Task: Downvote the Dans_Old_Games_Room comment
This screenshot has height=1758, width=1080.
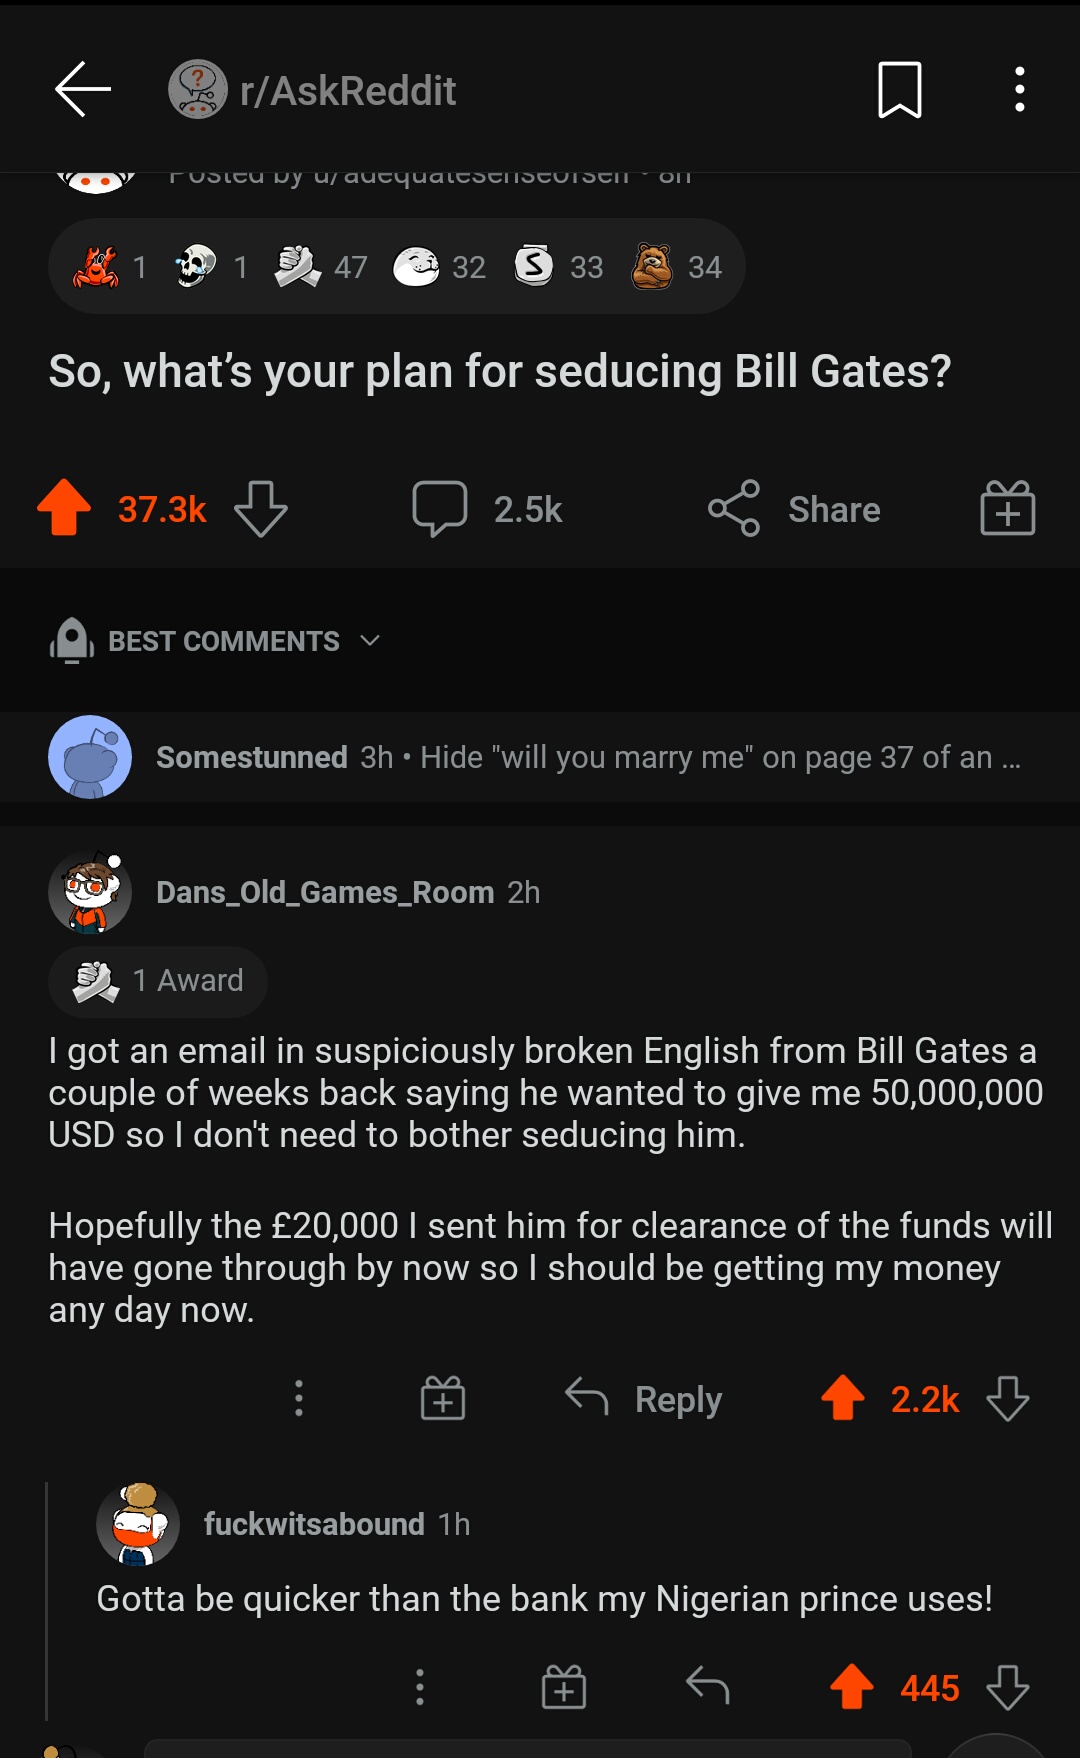Action: [1007, 1398]
